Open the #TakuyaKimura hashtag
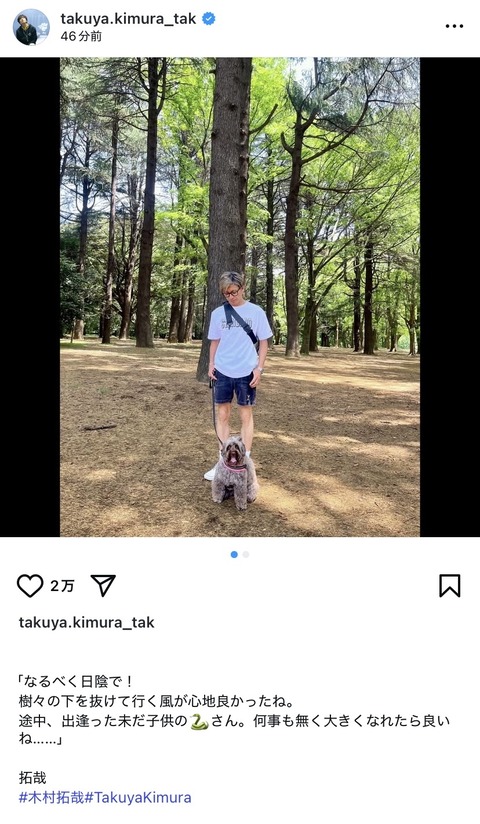480x824 pixels. click(x=138, y=797)
